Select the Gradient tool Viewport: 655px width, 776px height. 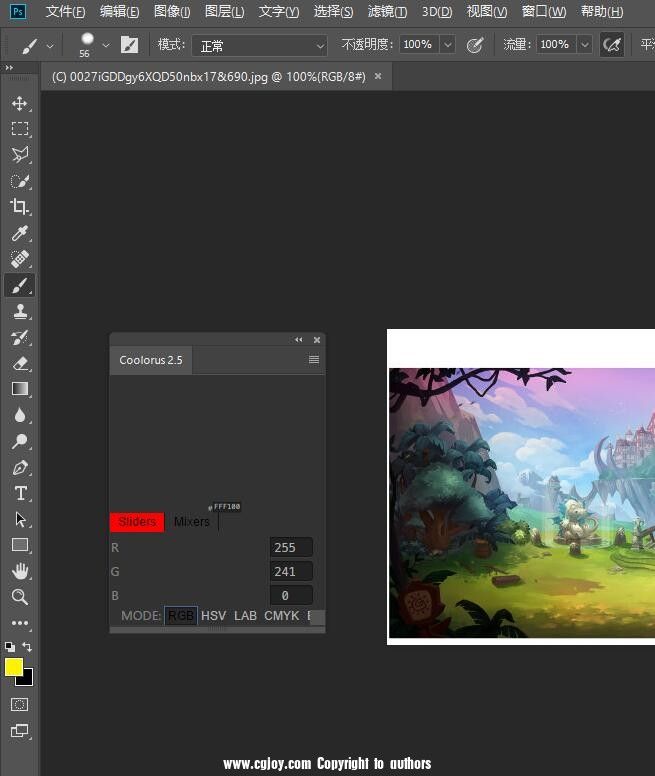coord(19,389)
